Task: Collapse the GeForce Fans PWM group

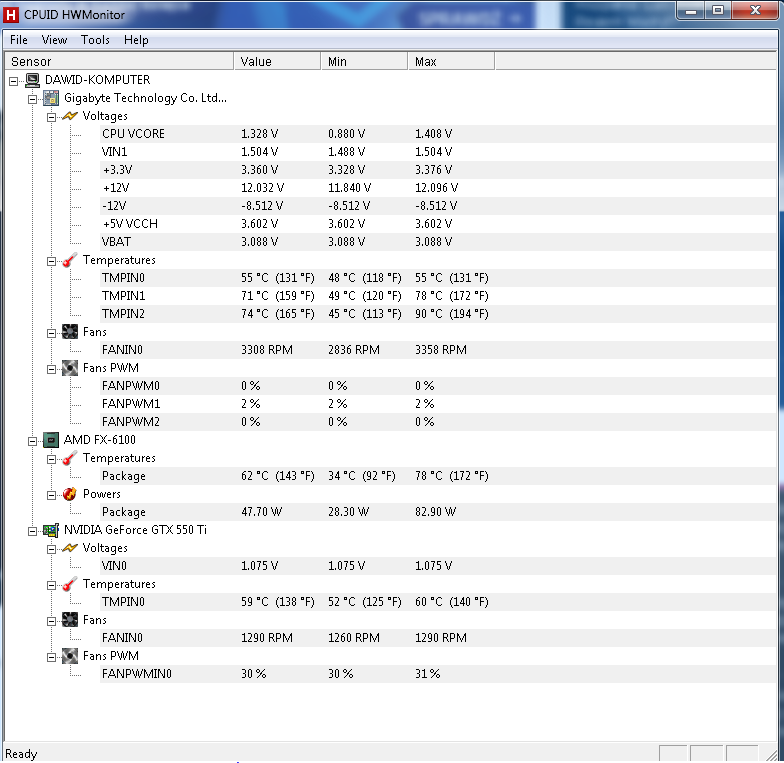Action: [51, 658]
